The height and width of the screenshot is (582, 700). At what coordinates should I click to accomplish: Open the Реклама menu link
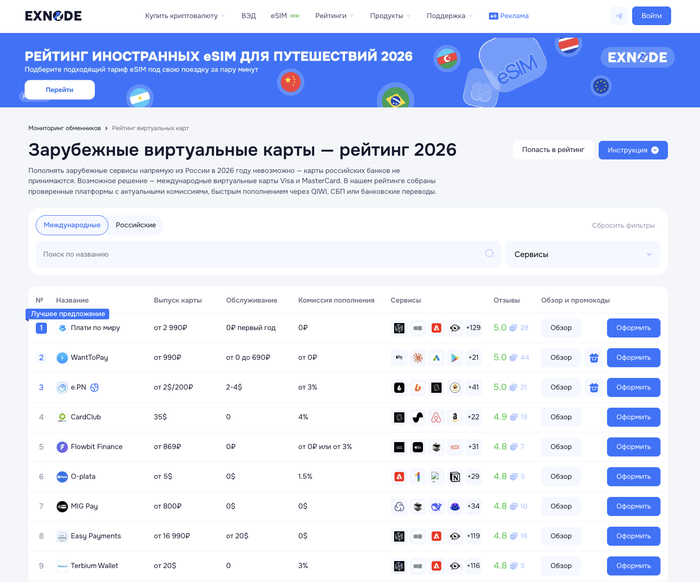514,16
